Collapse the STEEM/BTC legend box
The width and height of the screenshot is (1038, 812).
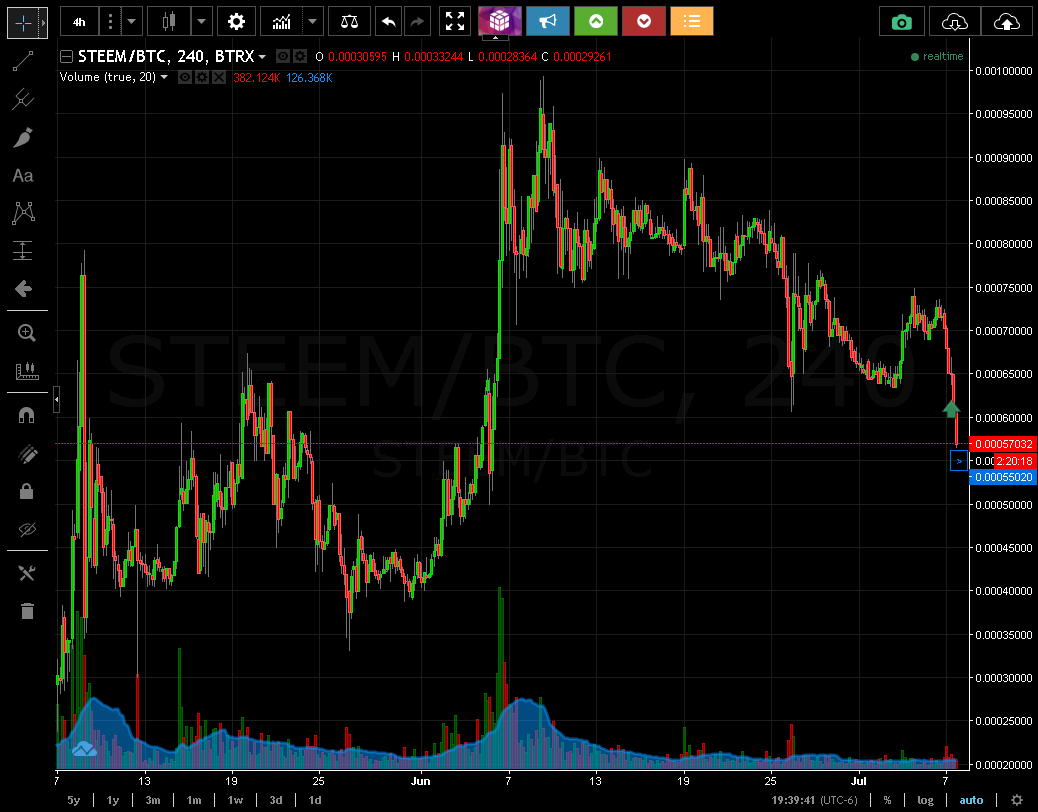(66, 57)
